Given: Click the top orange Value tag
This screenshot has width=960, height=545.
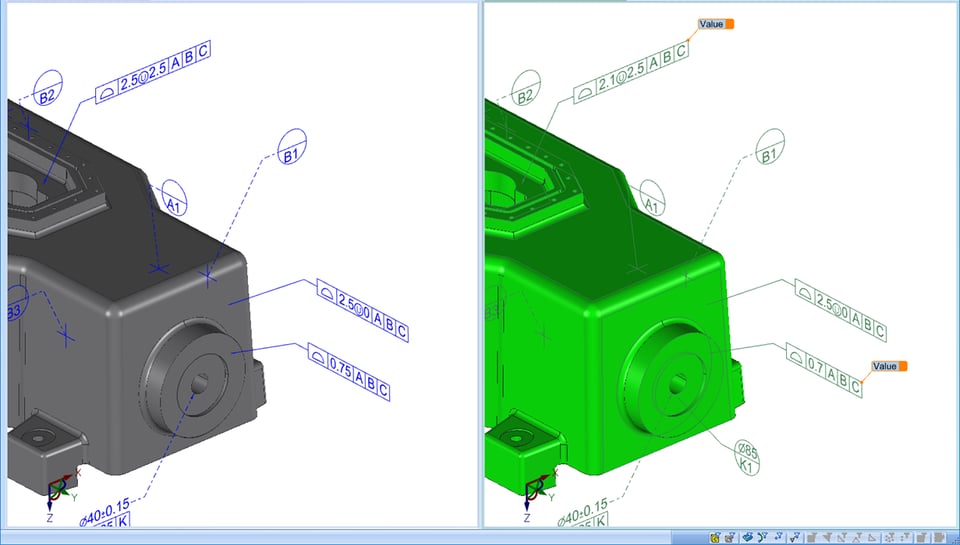Looking at the screenshot, I should click(715, 24).
